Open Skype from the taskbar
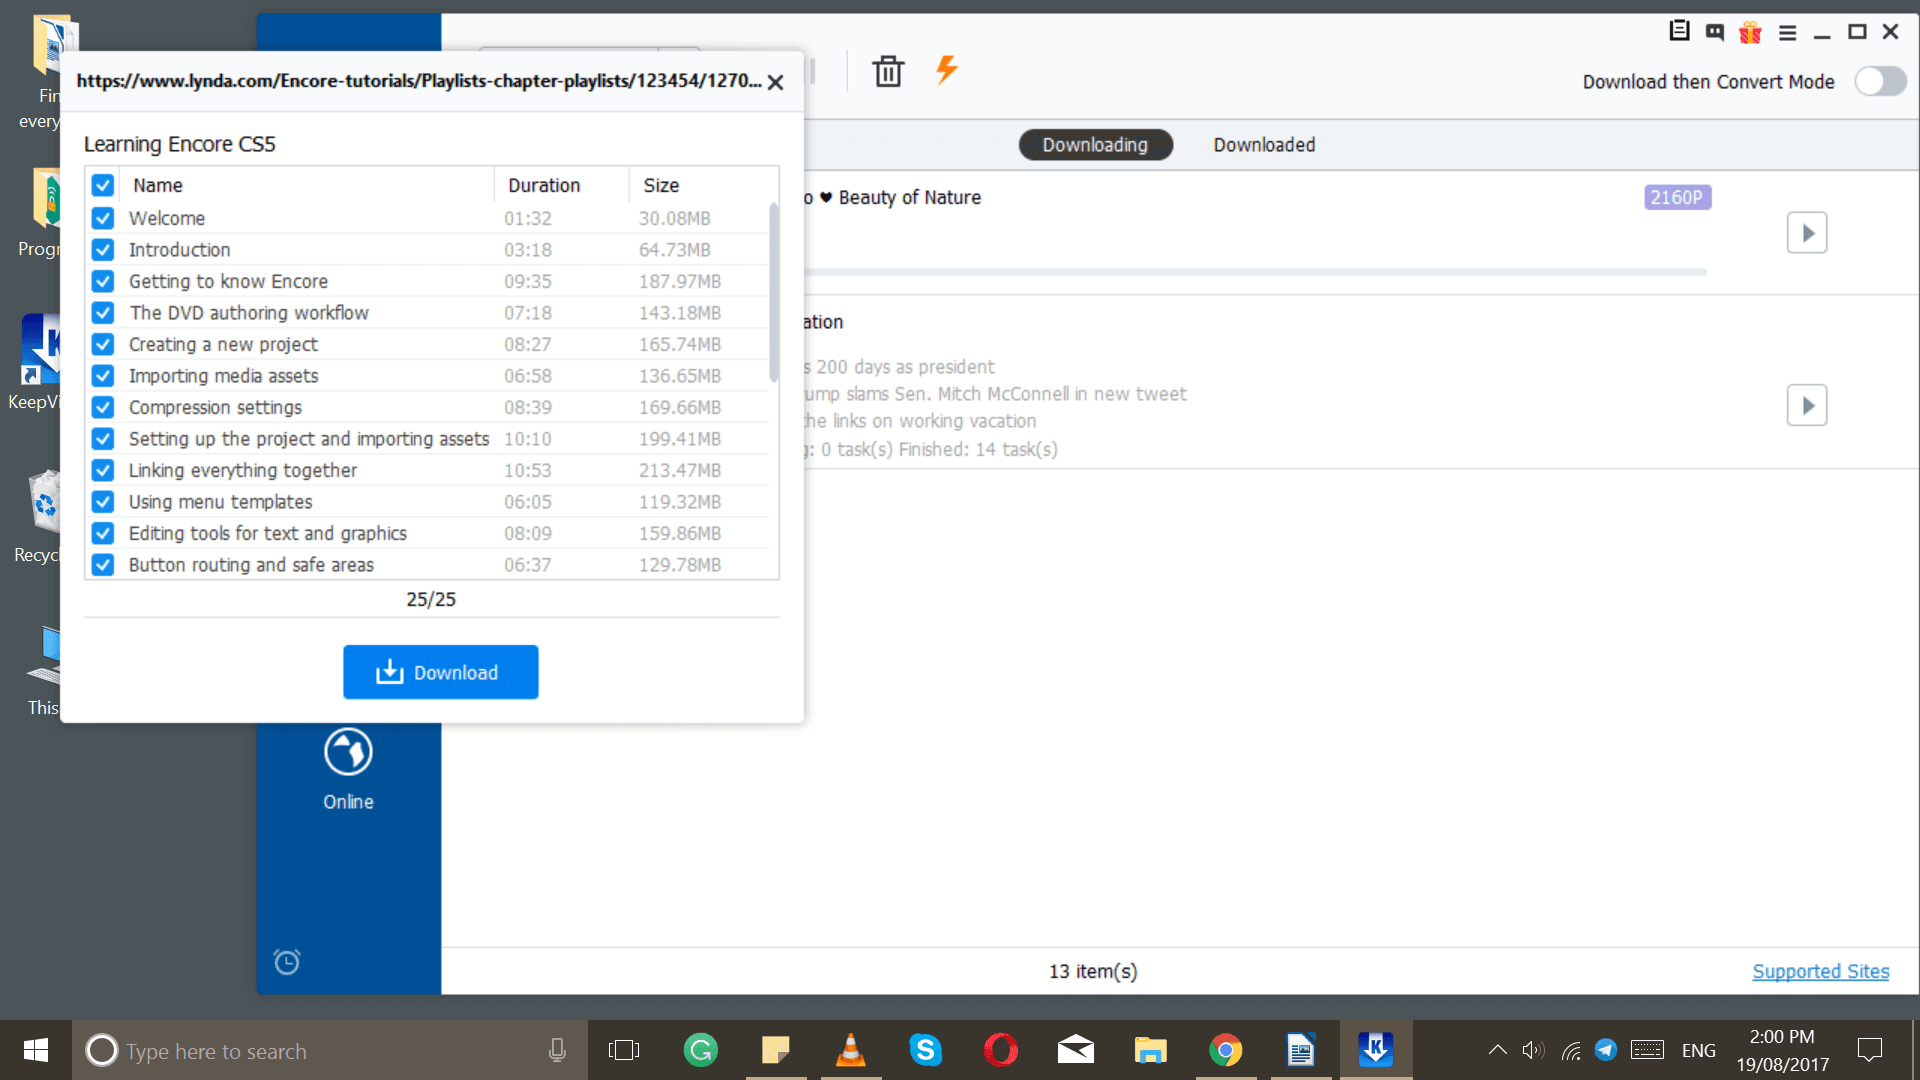Viewport: 1920px width, 1080px height. pos(925,1050)
